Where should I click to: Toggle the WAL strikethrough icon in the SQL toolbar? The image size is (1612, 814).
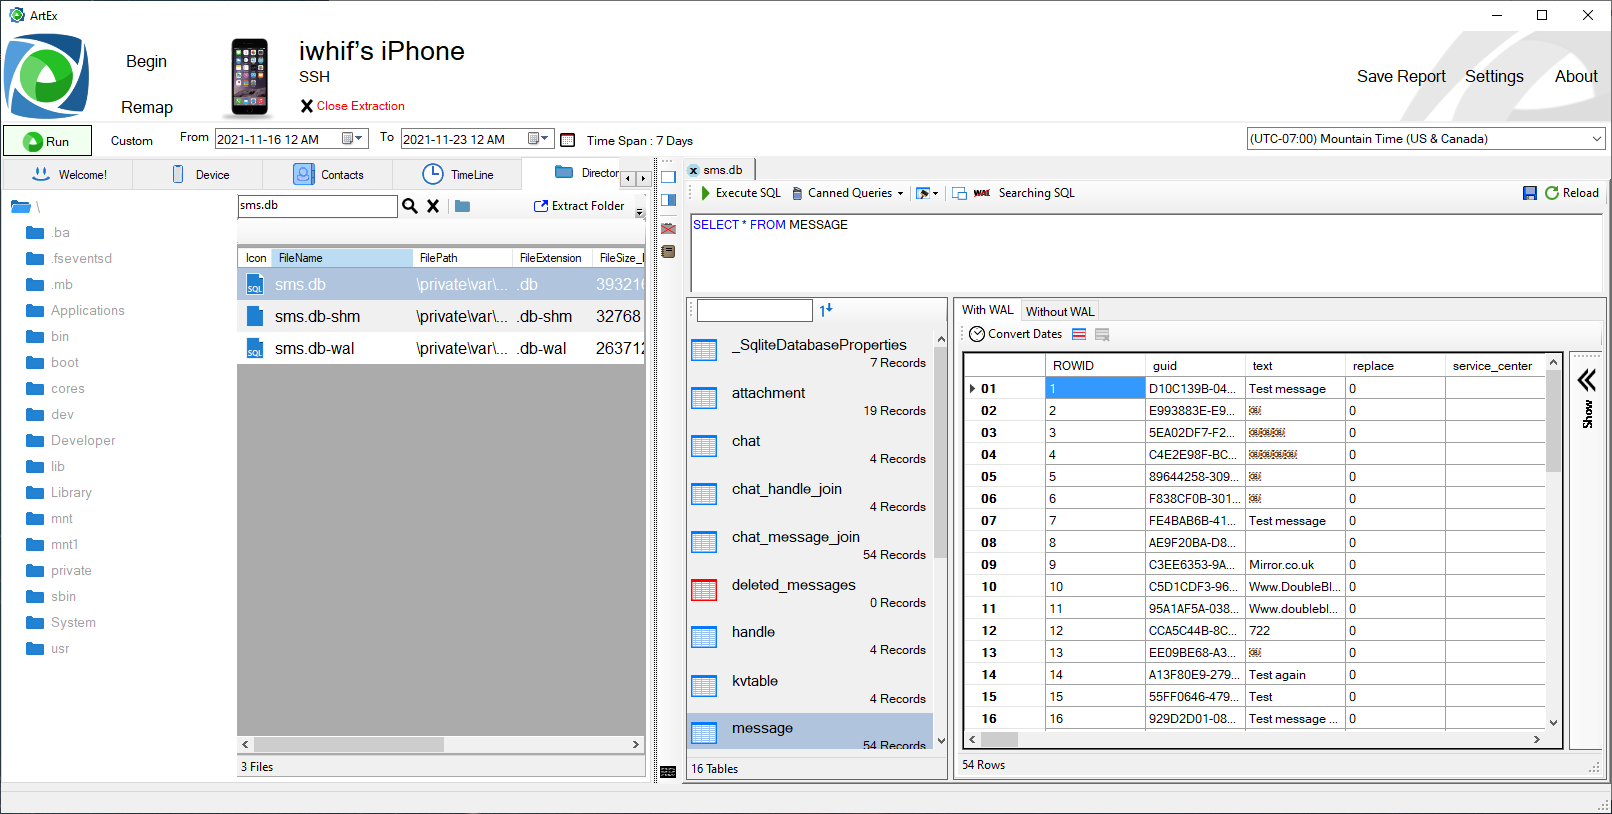point(982,193)
